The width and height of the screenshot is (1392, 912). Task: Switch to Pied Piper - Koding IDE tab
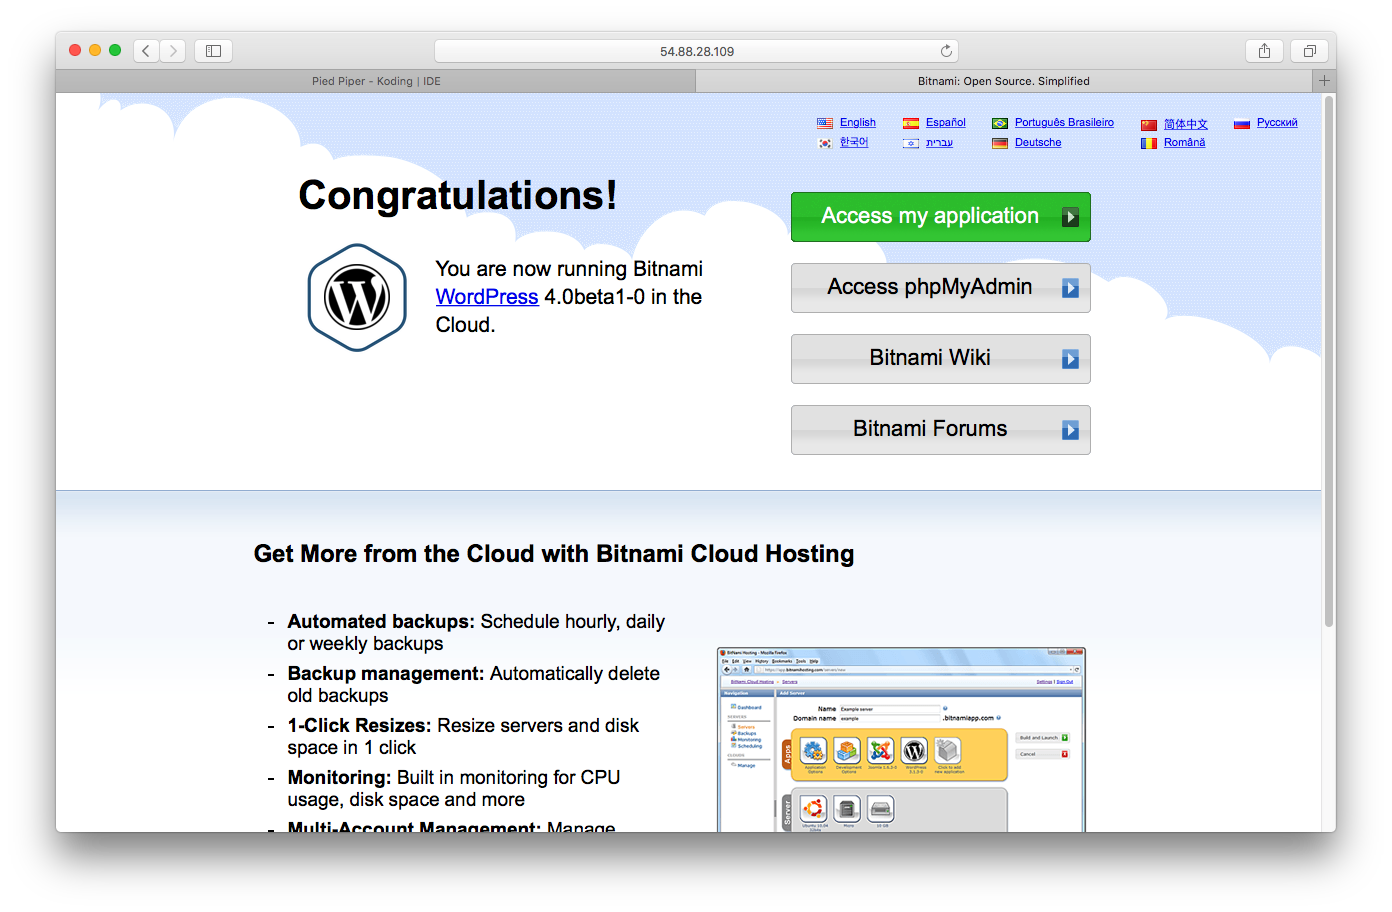(x=376, y=81)
